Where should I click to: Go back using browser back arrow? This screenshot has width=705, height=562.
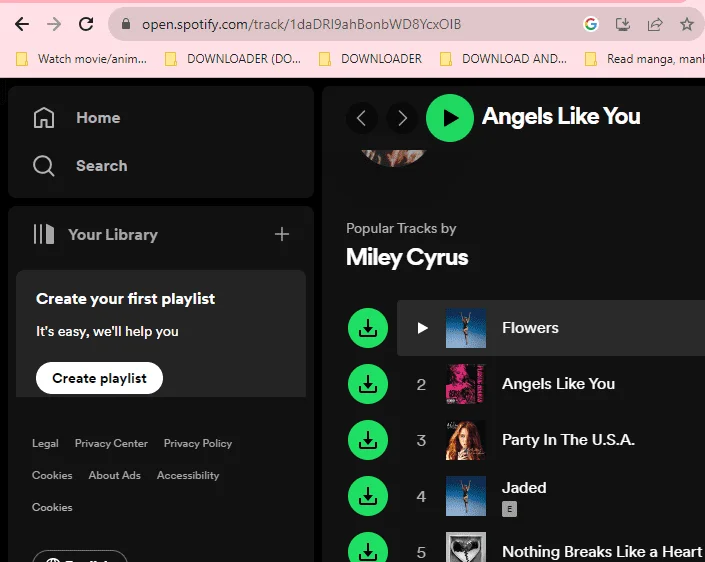point(22,24)
